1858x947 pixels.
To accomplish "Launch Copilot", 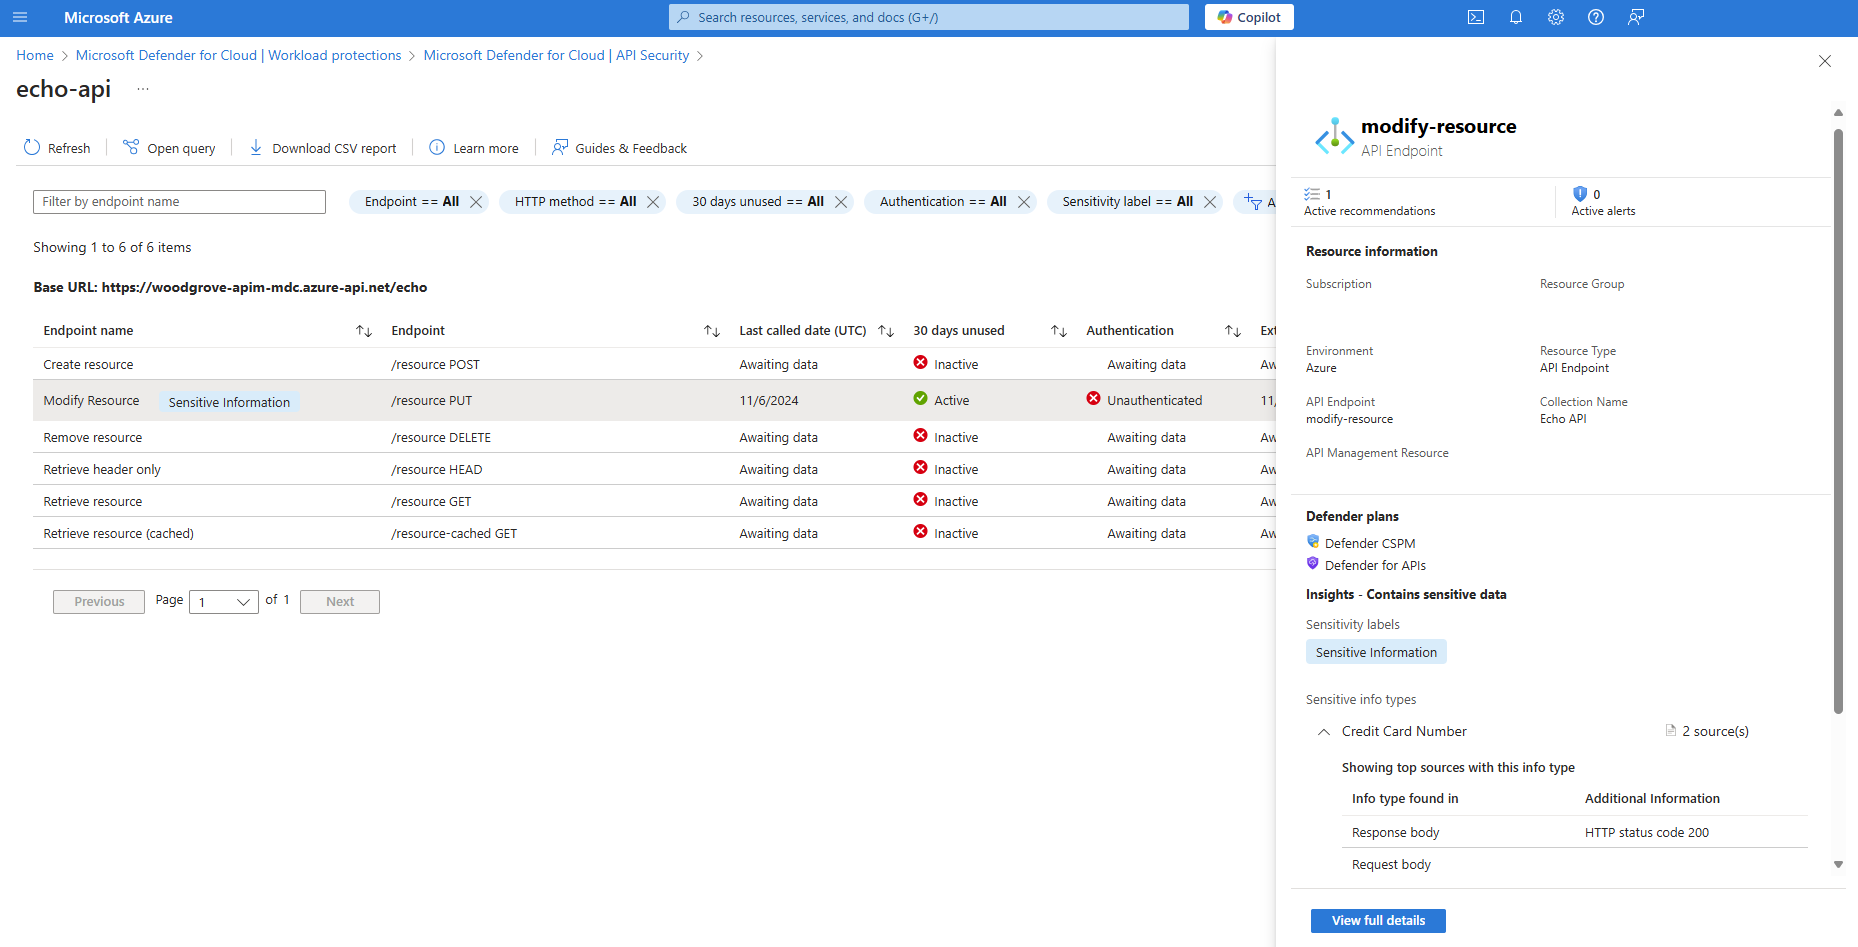I will [1249, 17].
